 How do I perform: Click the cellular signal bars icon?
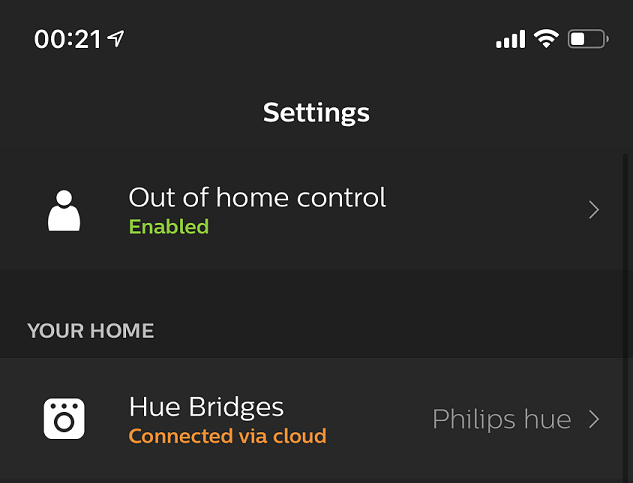[510, 40]
